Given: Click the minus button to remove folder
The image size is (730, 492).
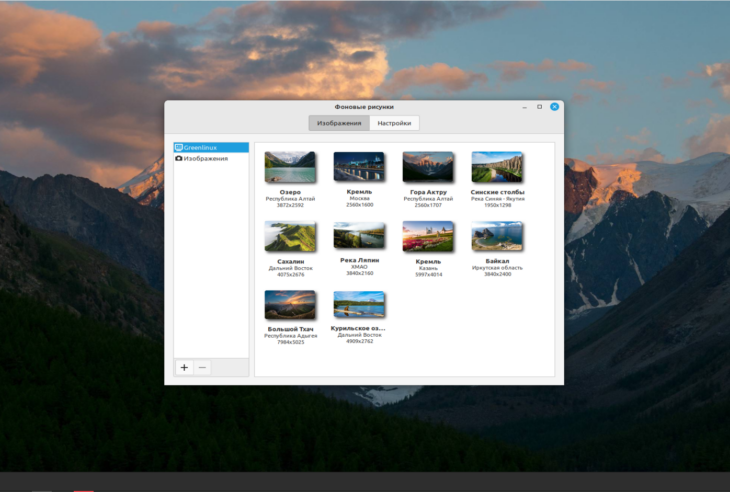Looking at the screenshot, I should (x=202, y=368).
